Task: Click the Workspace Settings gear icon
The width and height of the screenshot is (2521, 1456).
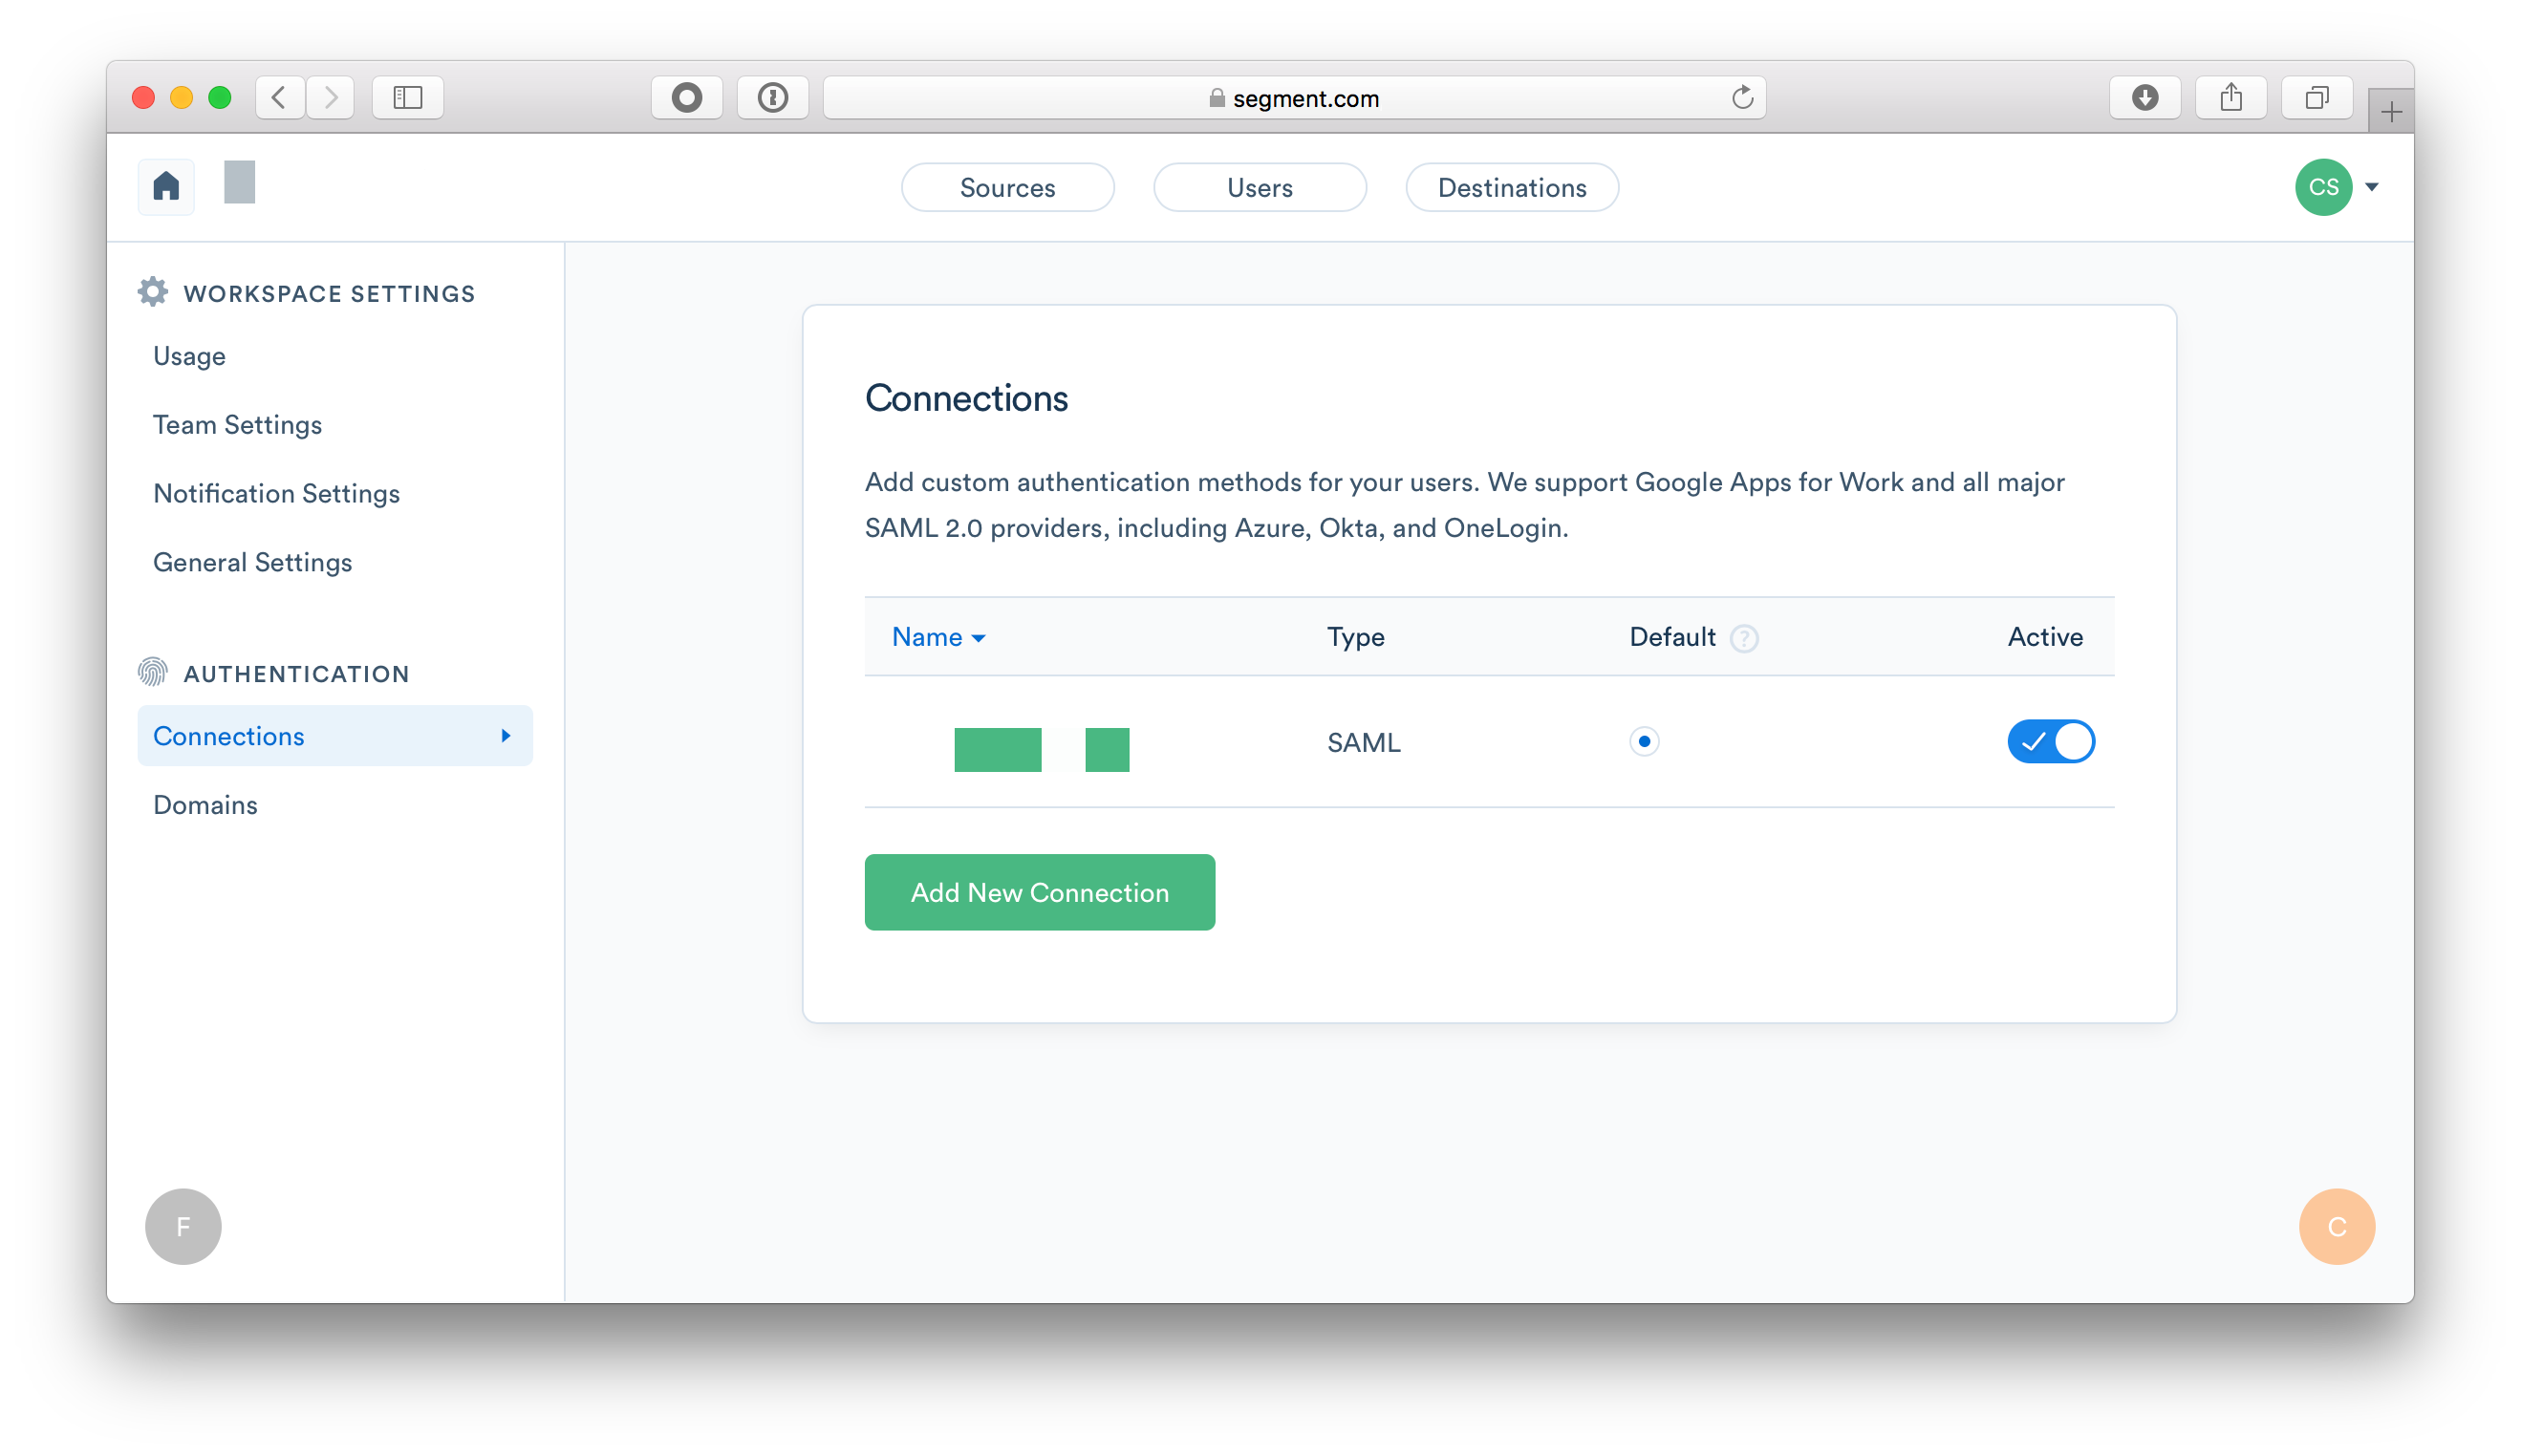Action: (152, 292)
